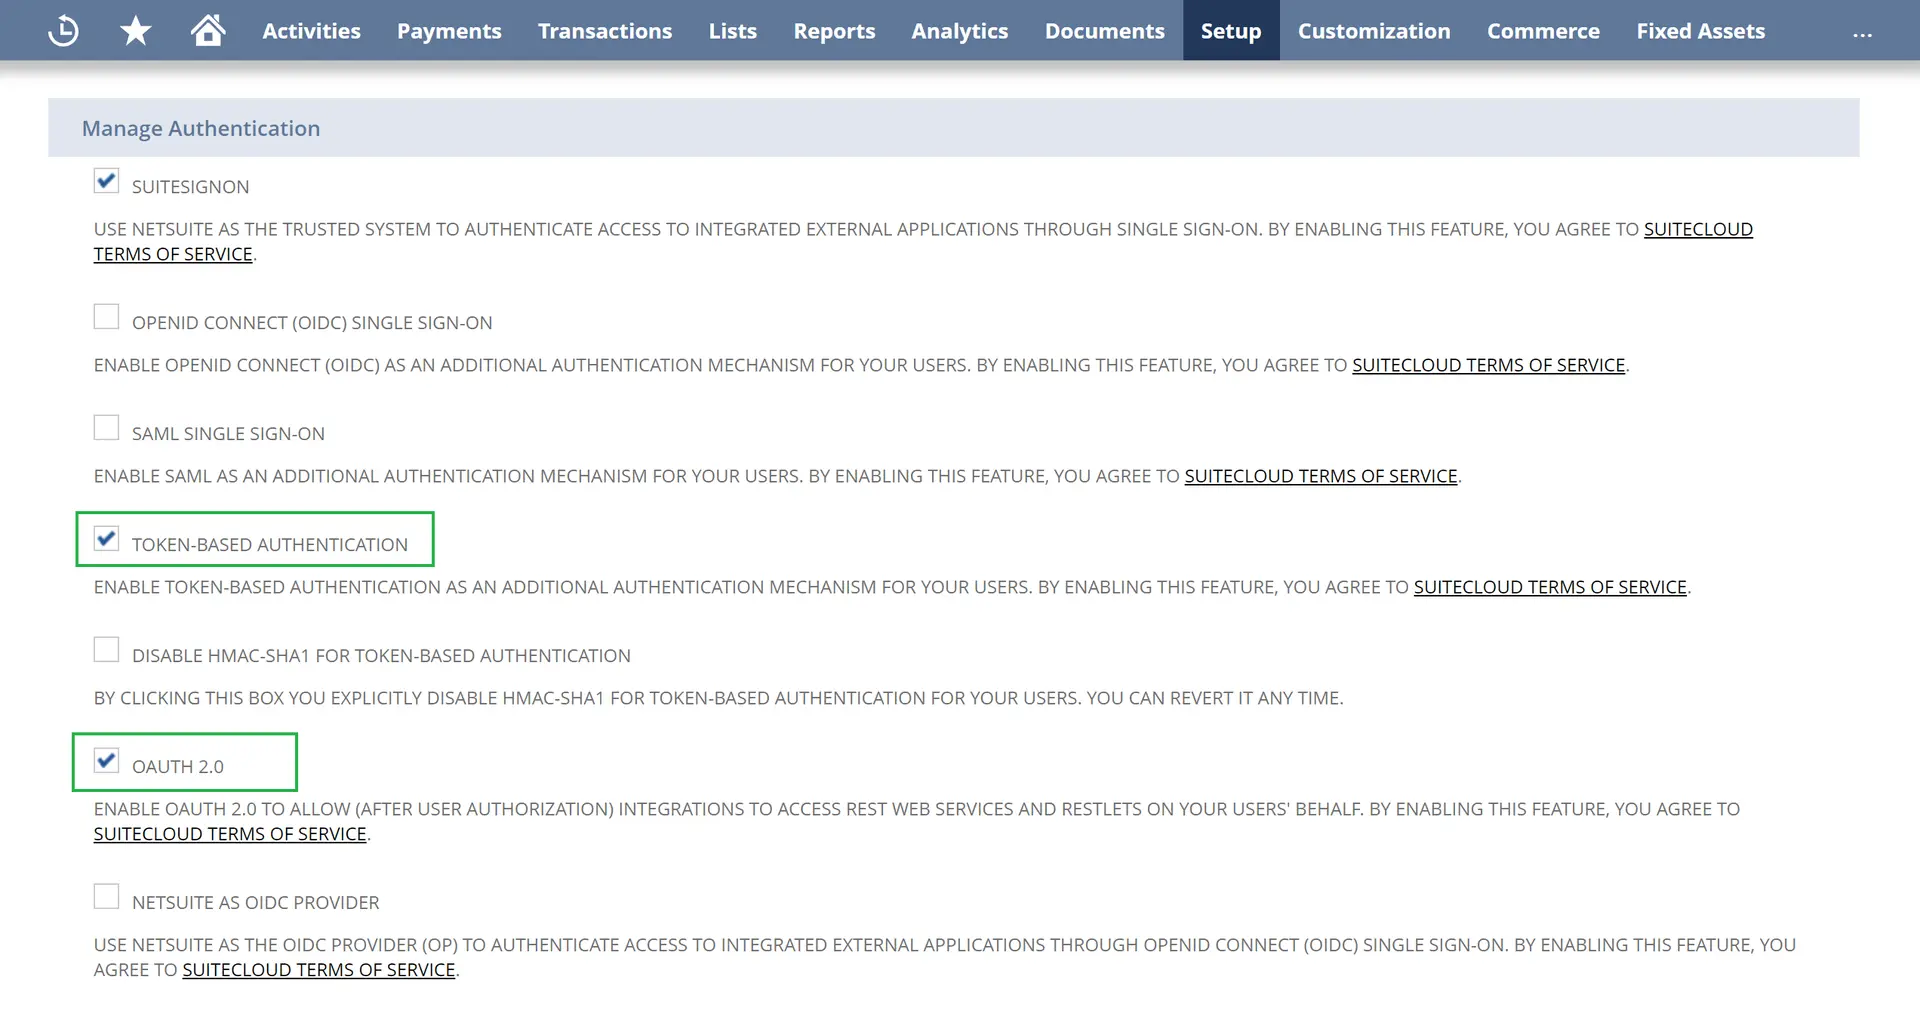The width and height of the screenshot is (1920, 1017).
Task: Click the SAML SINGLE SIGN-ON label text
Action: [x=228, y=434]
